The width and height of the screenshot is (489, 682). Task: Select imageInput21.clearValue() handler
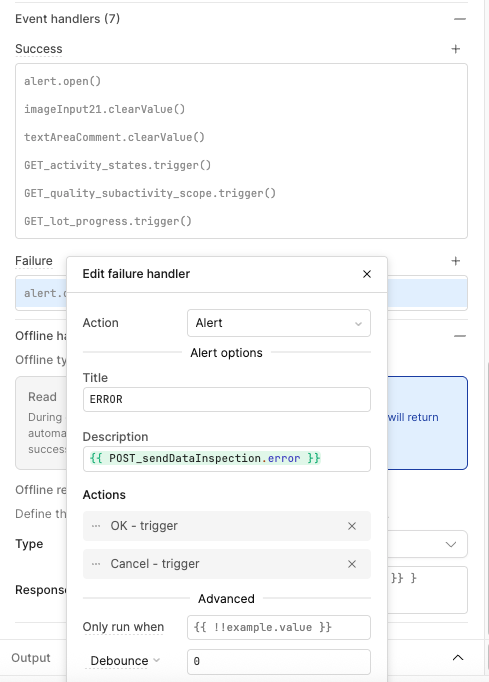(241, 109)
